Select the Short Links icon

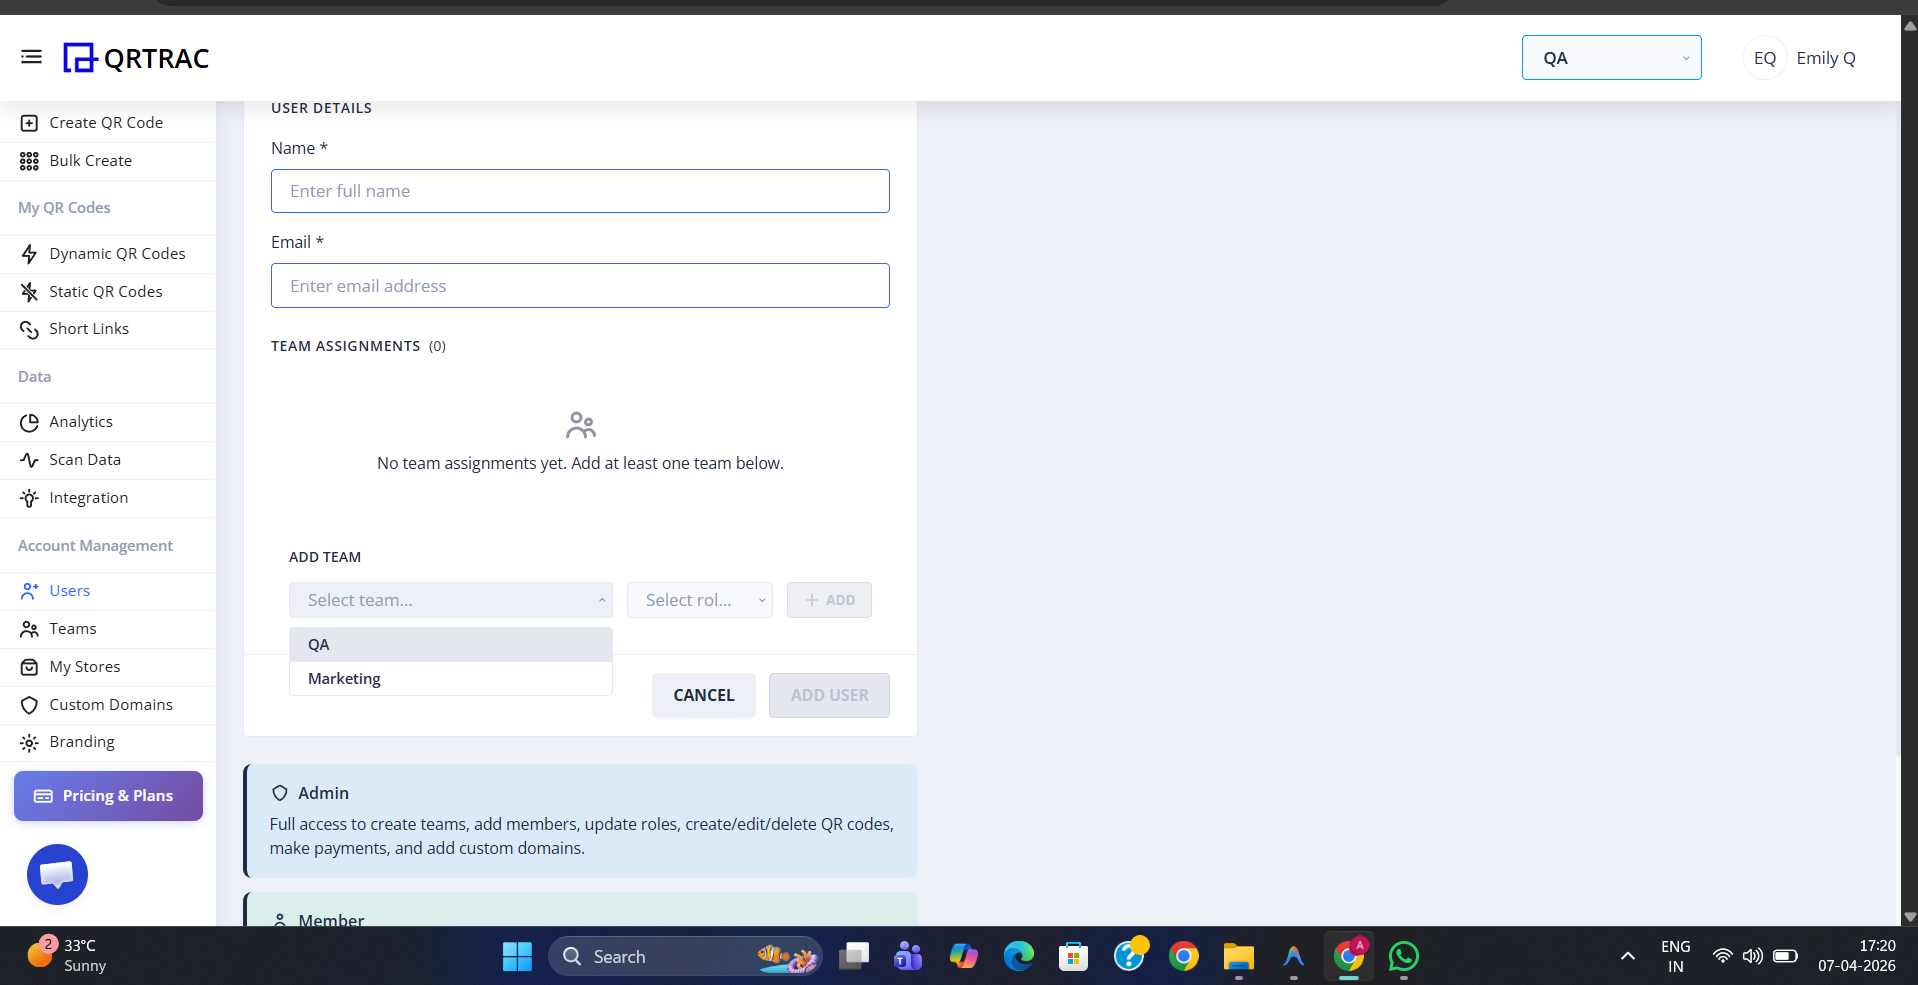[x=28, y=328]
